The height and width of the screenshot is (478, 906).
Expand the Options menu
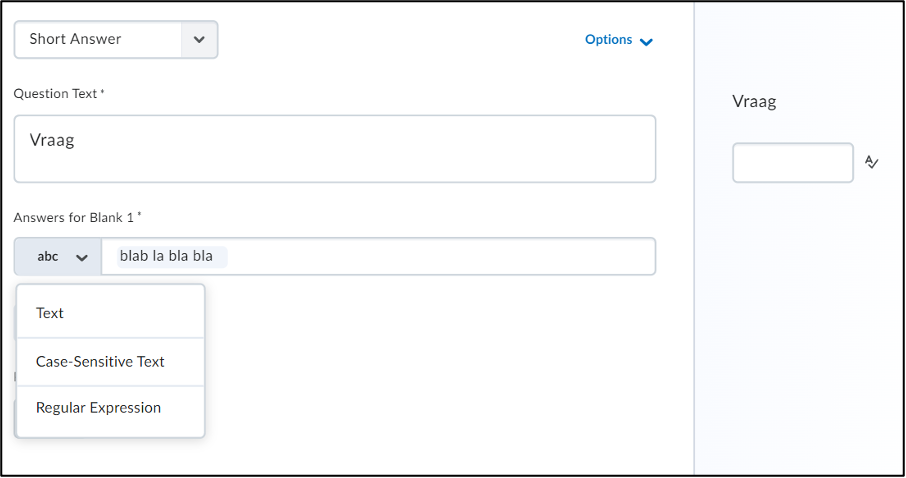pyautogui.click(x=619, y=40)
